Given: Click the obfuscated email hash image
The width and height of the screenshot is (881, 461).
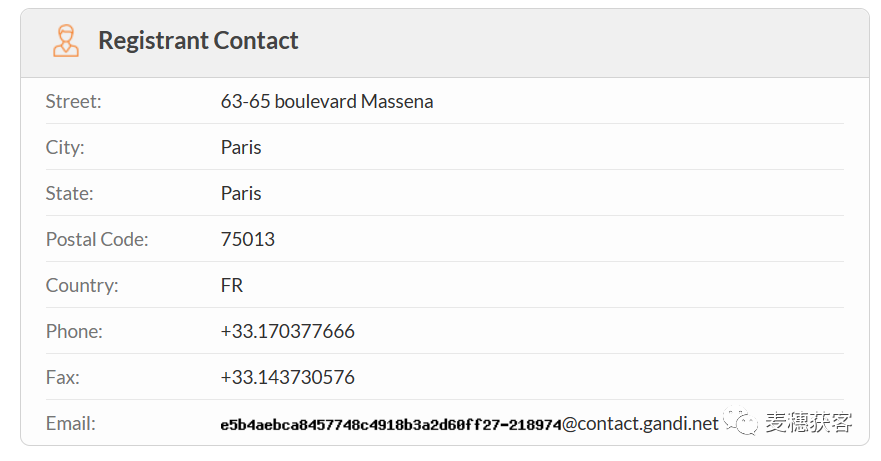Looking at the screenshot, I should (391, 425).
